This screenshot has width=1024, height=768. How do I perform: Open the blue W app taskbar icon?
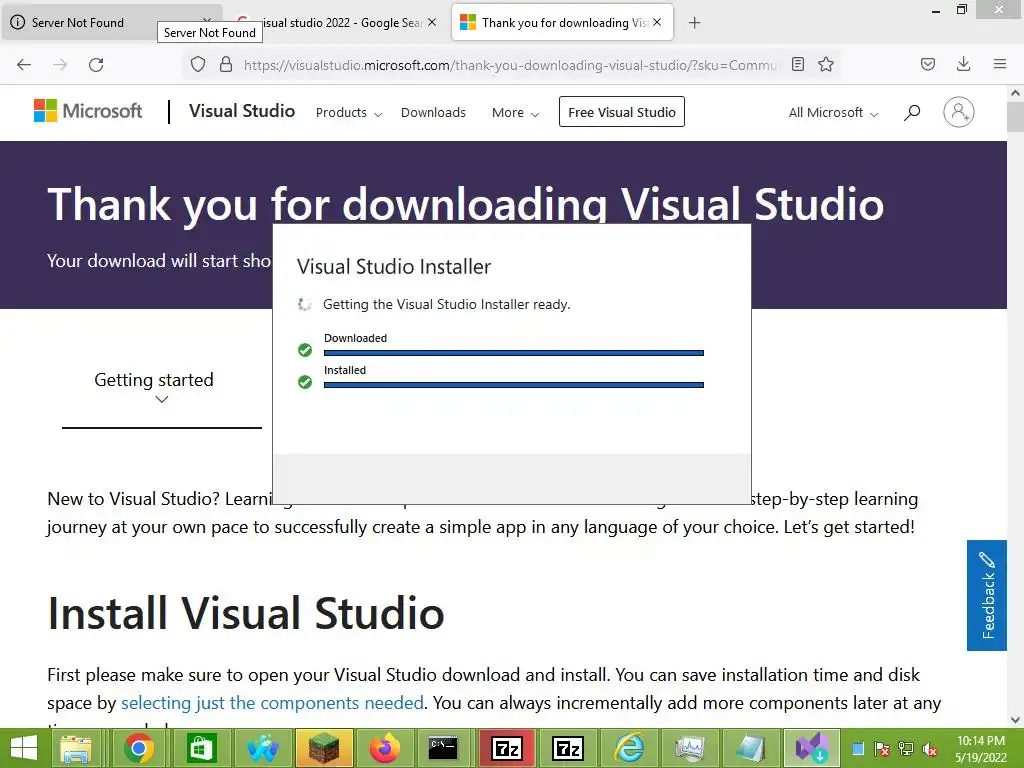coord(262,748)
